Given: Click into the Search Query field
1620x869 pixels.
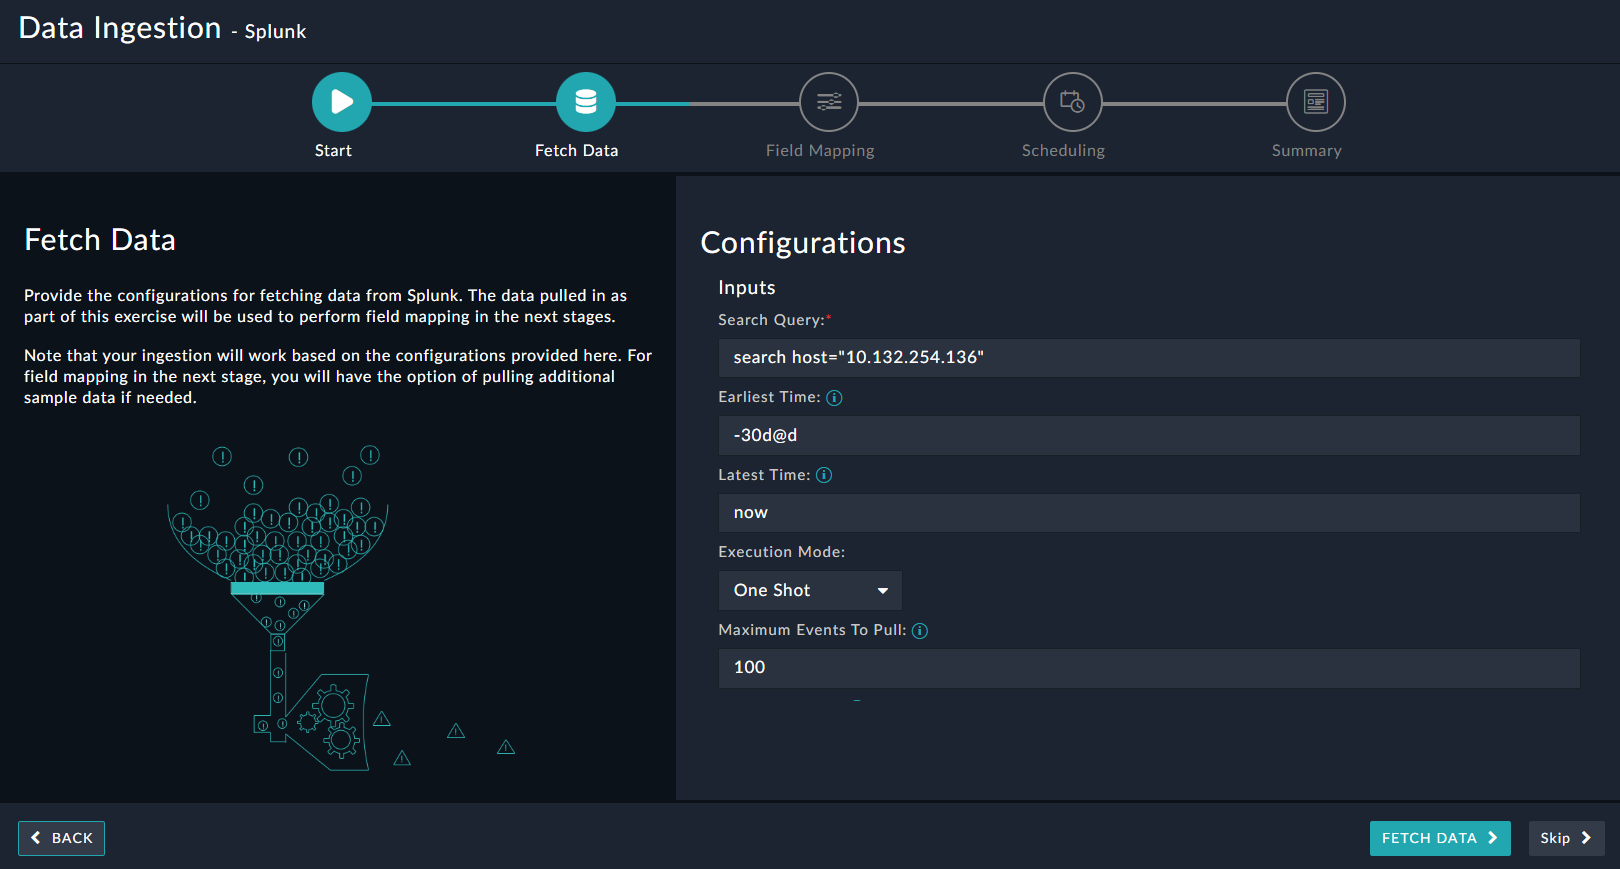Looking at the screenshot, I should (1148, 358).
